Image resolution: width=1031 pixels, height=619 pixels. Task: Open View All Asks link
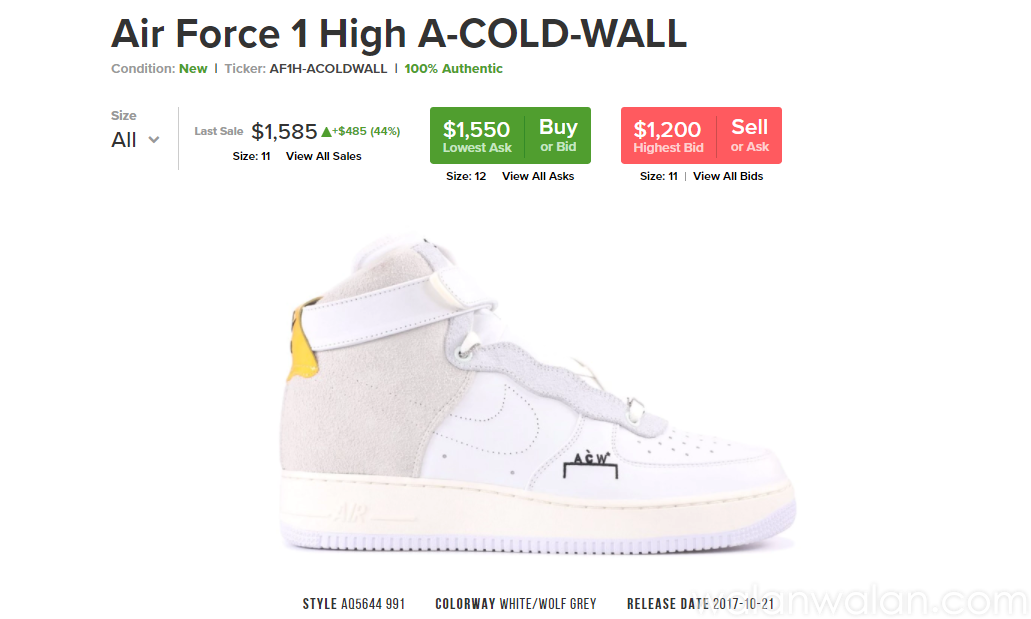pos(538,176)
